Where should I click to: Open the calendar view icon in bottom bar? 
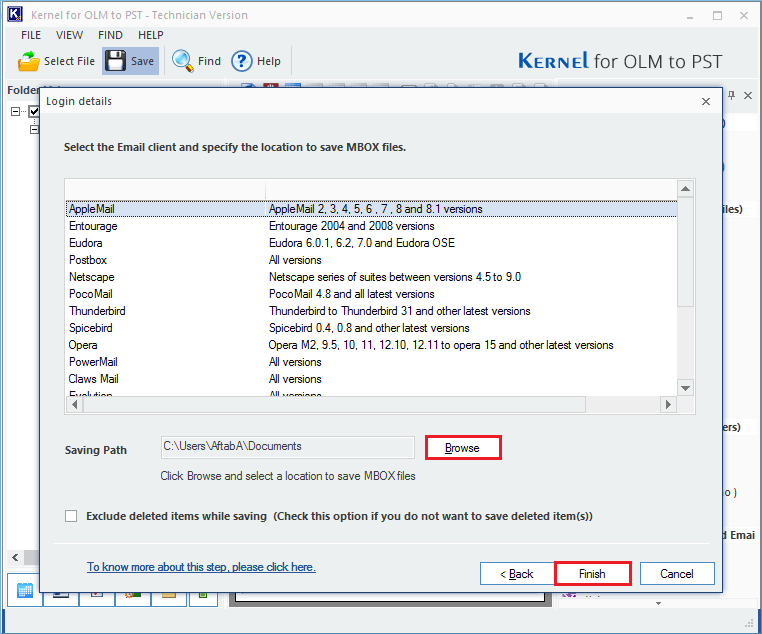pyautogui.click(x=25, y=590)
